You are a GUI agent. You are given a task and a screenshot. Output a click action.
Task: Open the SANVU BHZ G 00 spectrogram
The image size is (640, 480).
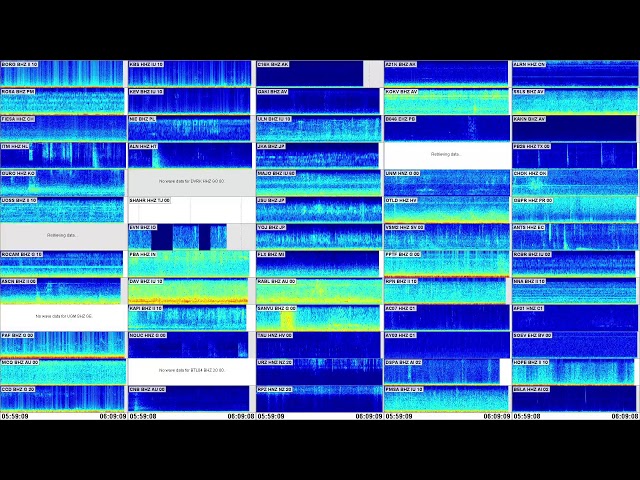(x=318, y=318)
